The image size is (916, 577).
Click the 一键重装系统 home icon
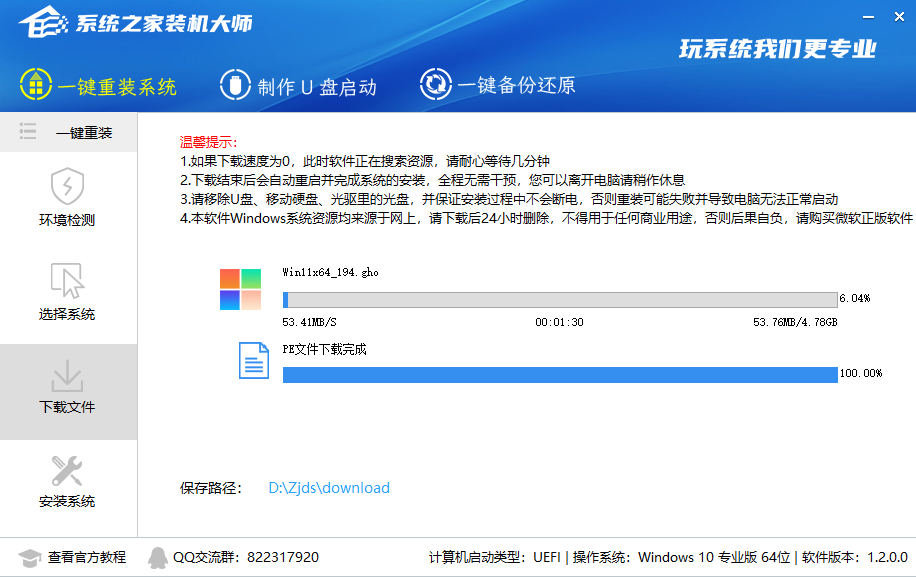(37, 85)
